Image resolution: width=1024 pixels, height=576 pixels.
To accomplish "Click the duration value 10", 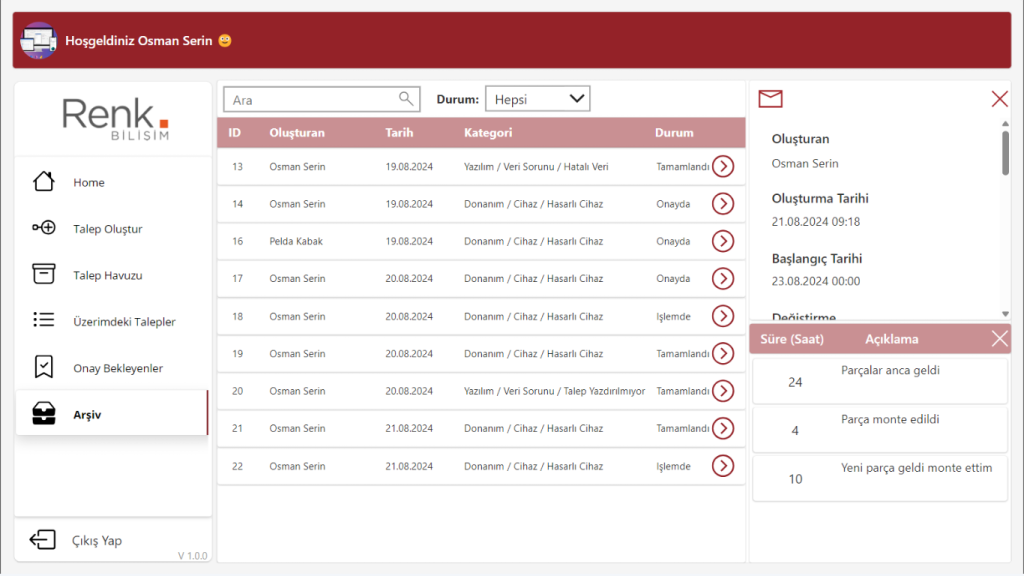I will click(x=795, y=479).
